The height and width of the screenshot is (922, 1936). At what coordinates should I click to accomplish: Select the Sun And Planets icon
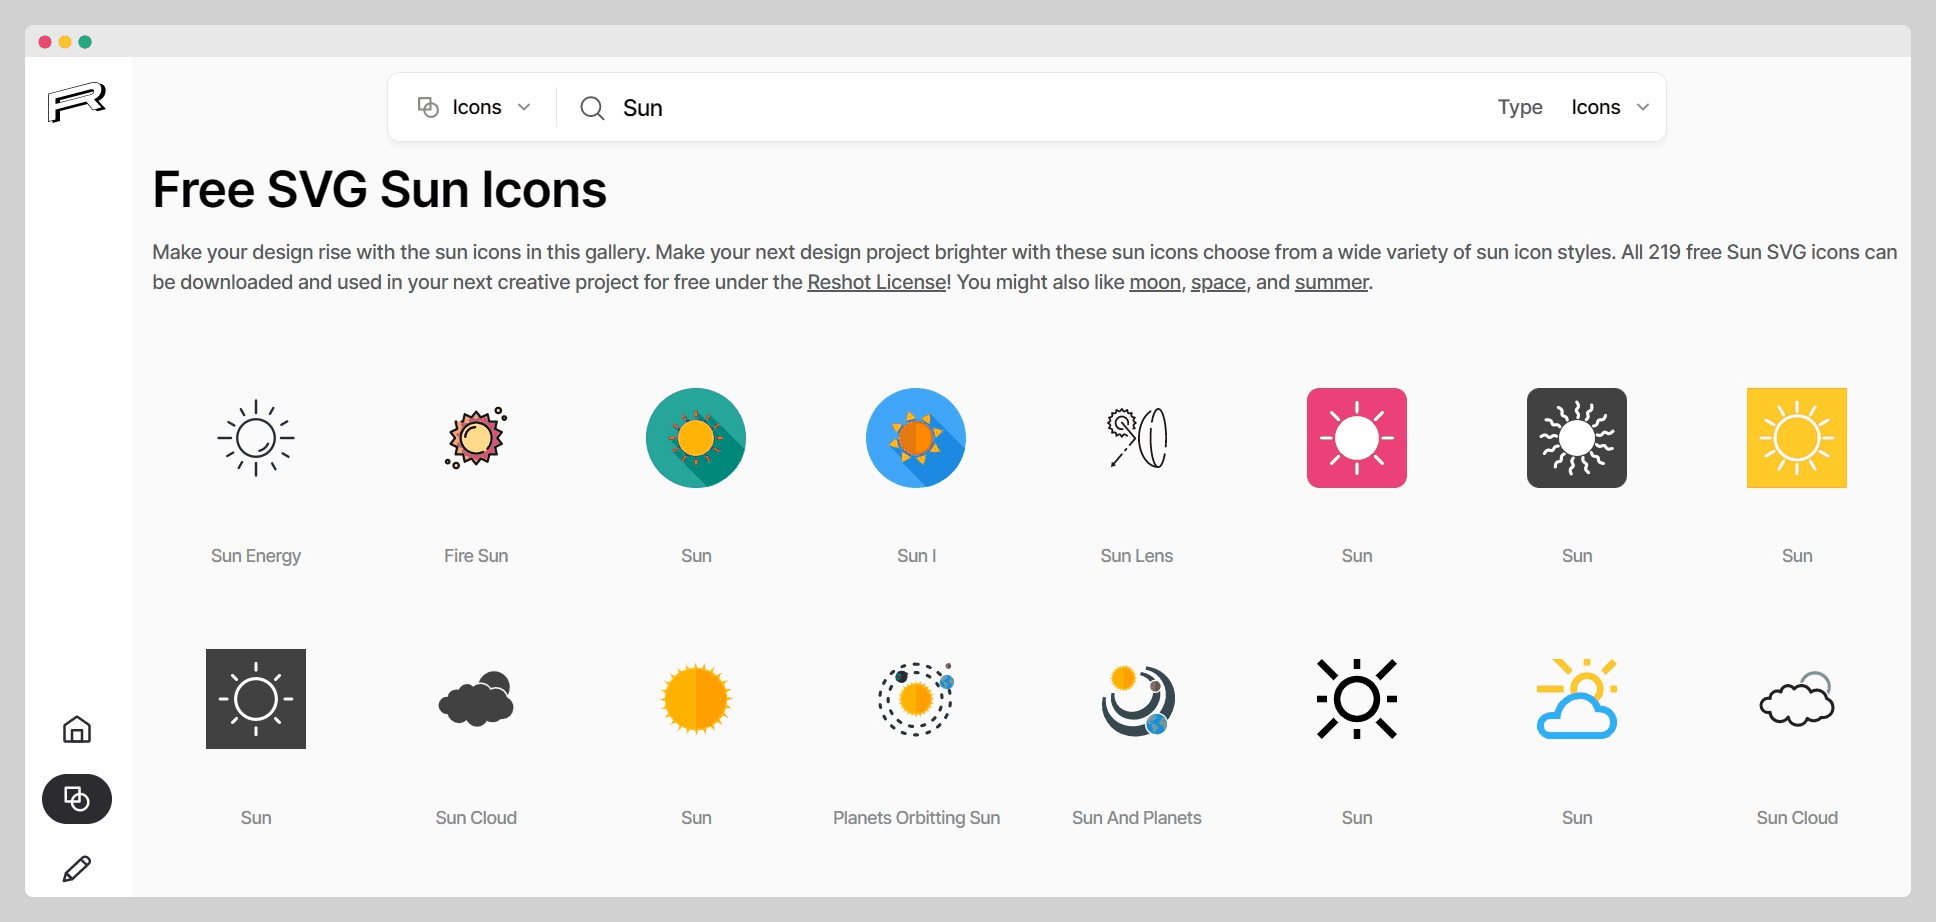1137,699
